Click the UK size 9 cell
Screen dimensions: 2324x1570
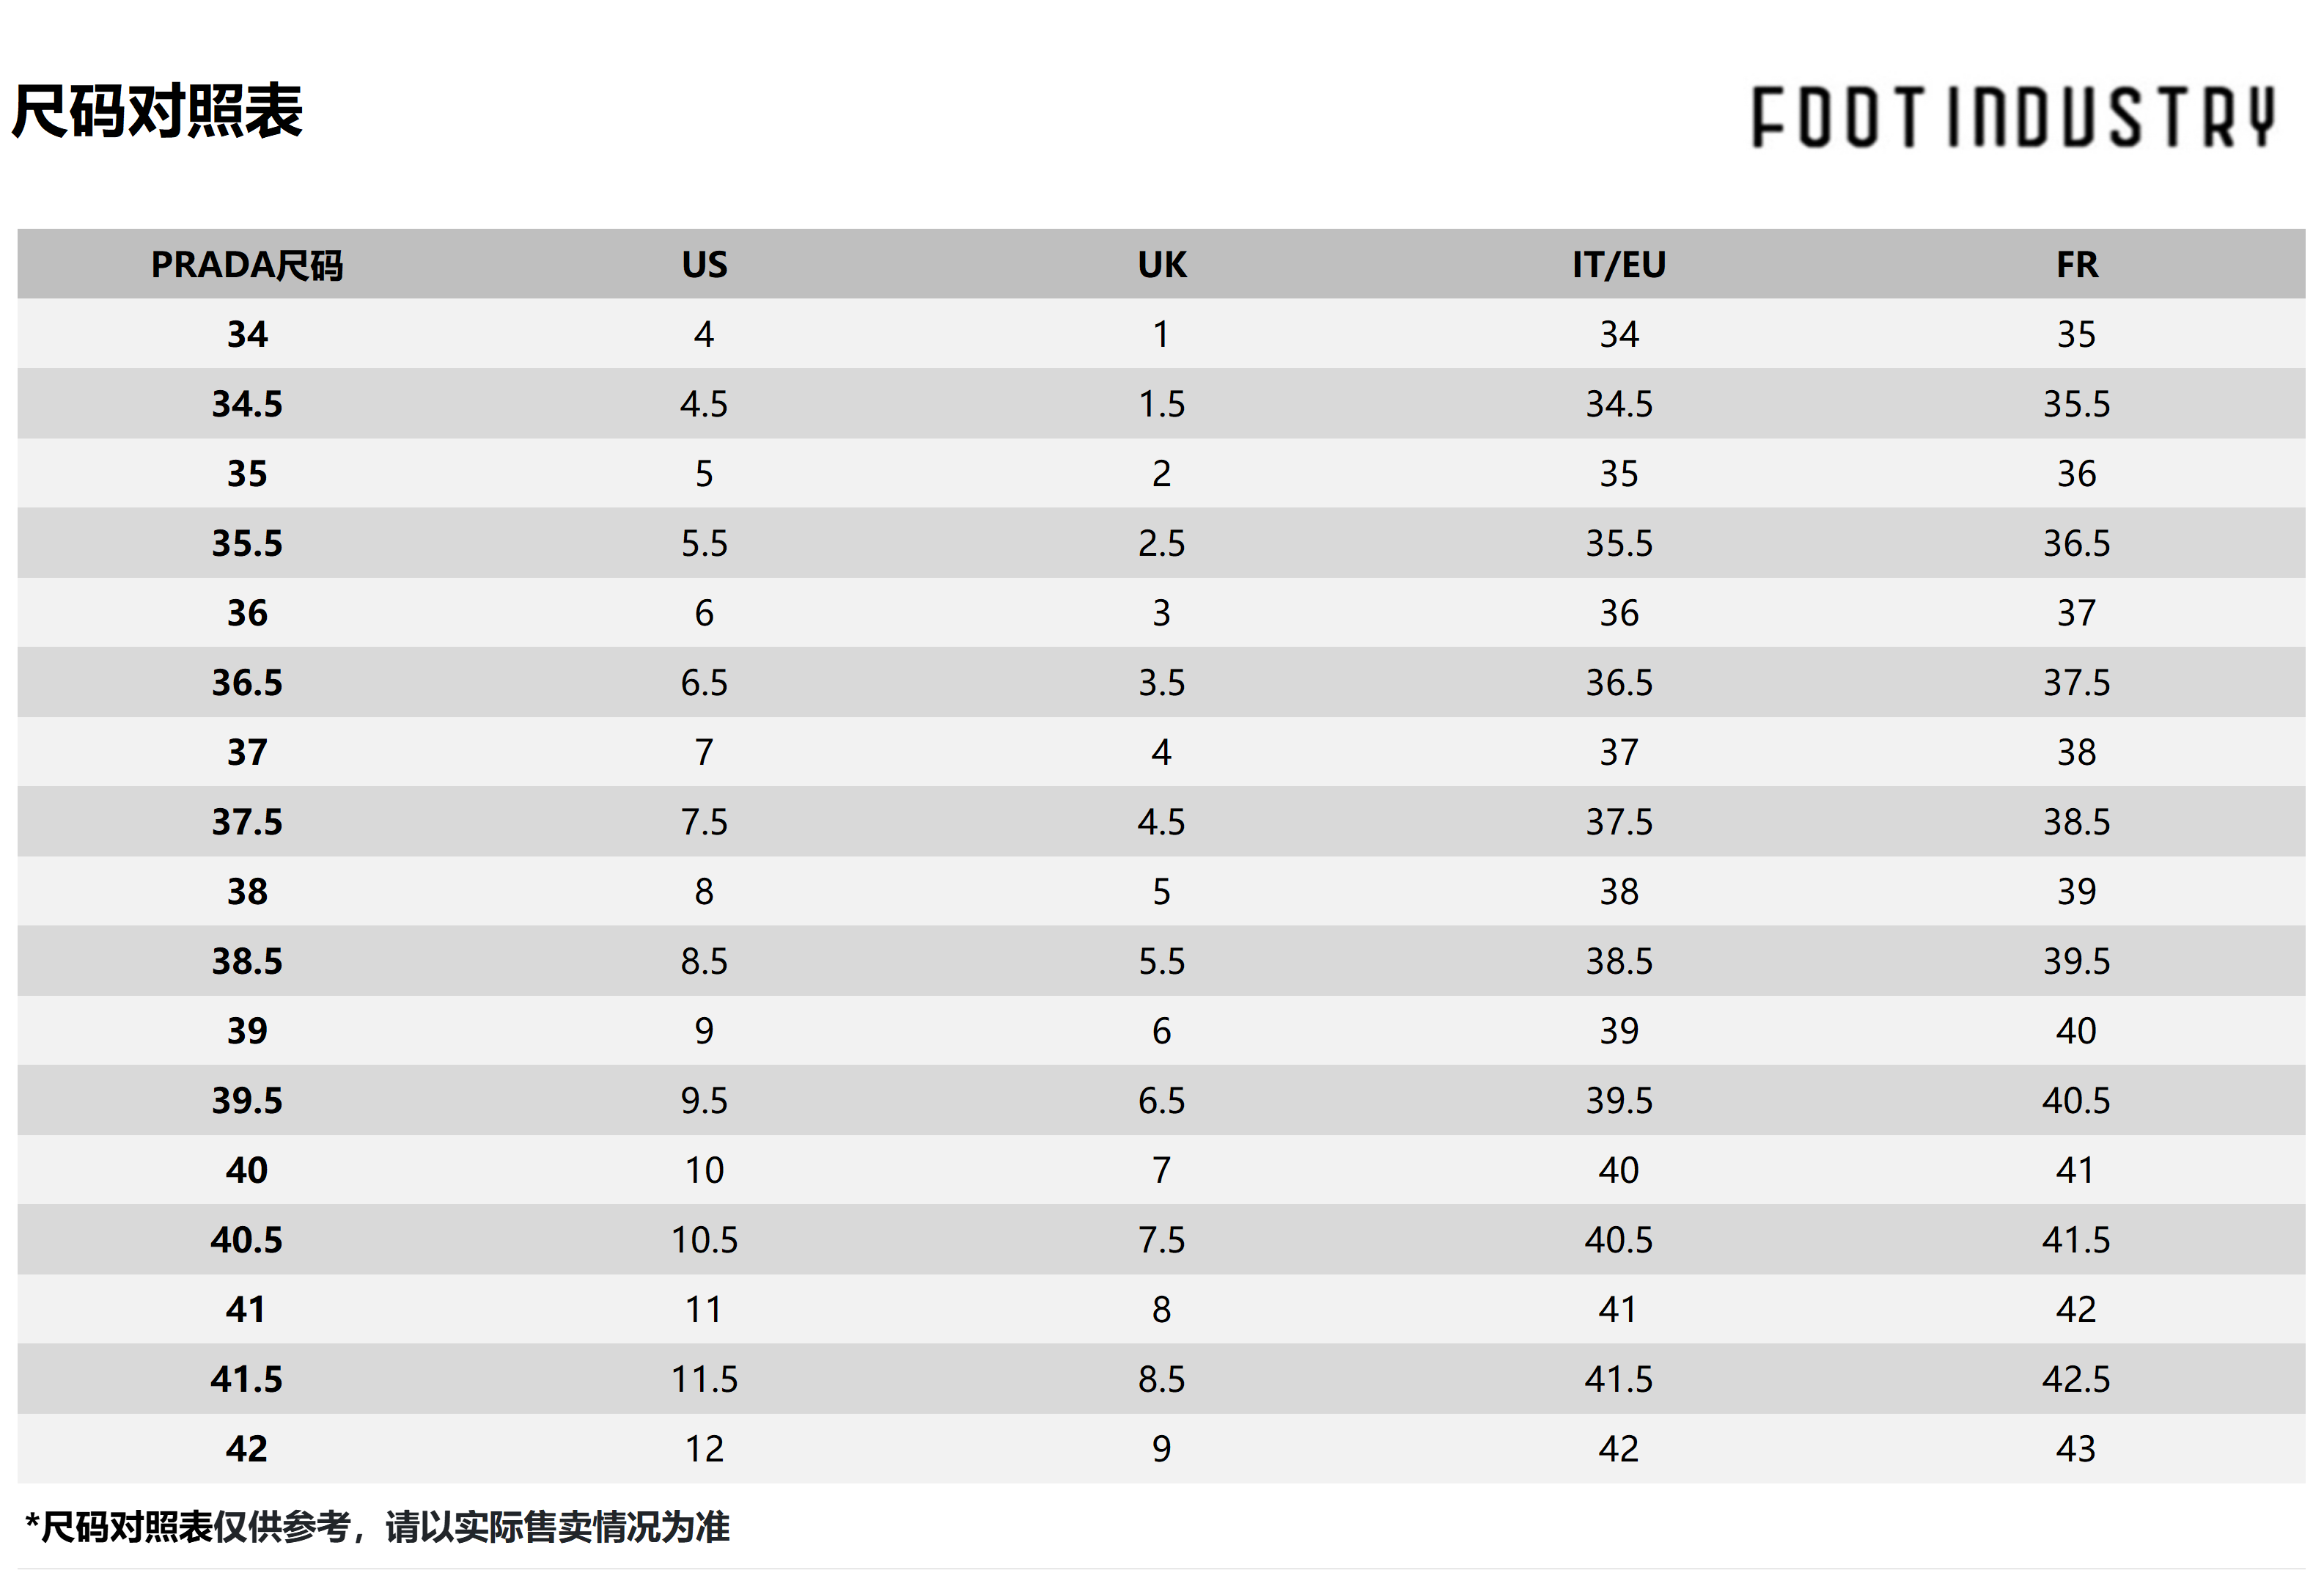click(x=1162, y=1449)
